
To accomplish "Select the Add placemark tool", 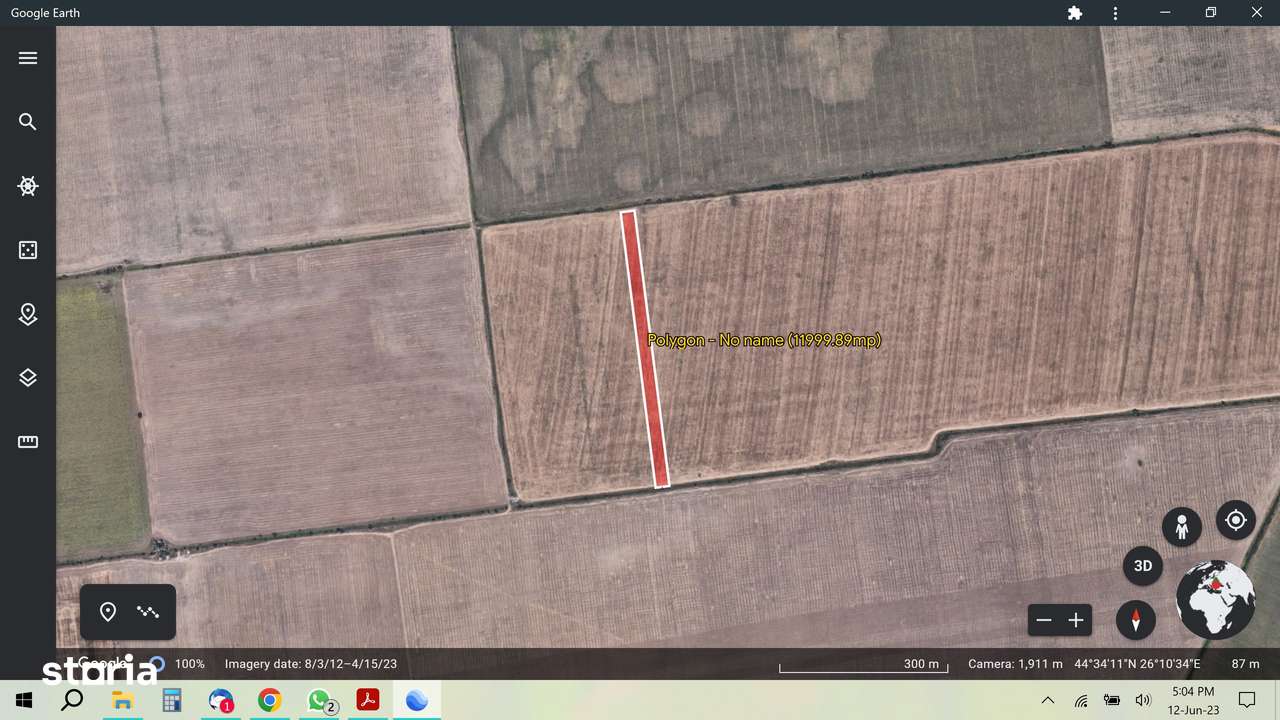I will pos(108,611).
